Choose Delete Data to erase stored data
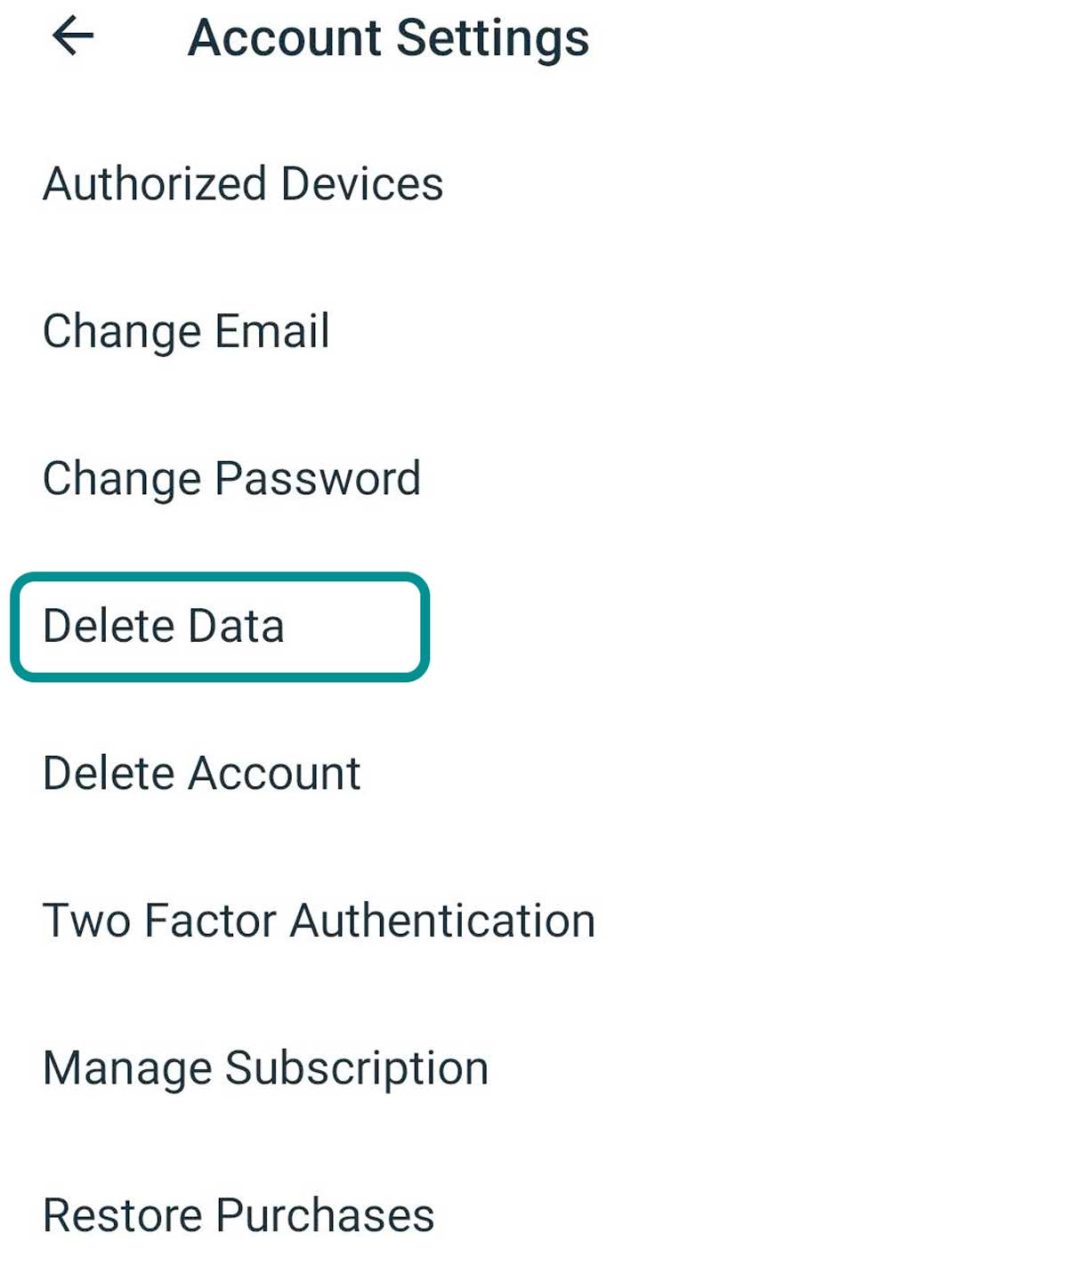The width and height of the screenshot is (1068, 1266). (165, 626)
